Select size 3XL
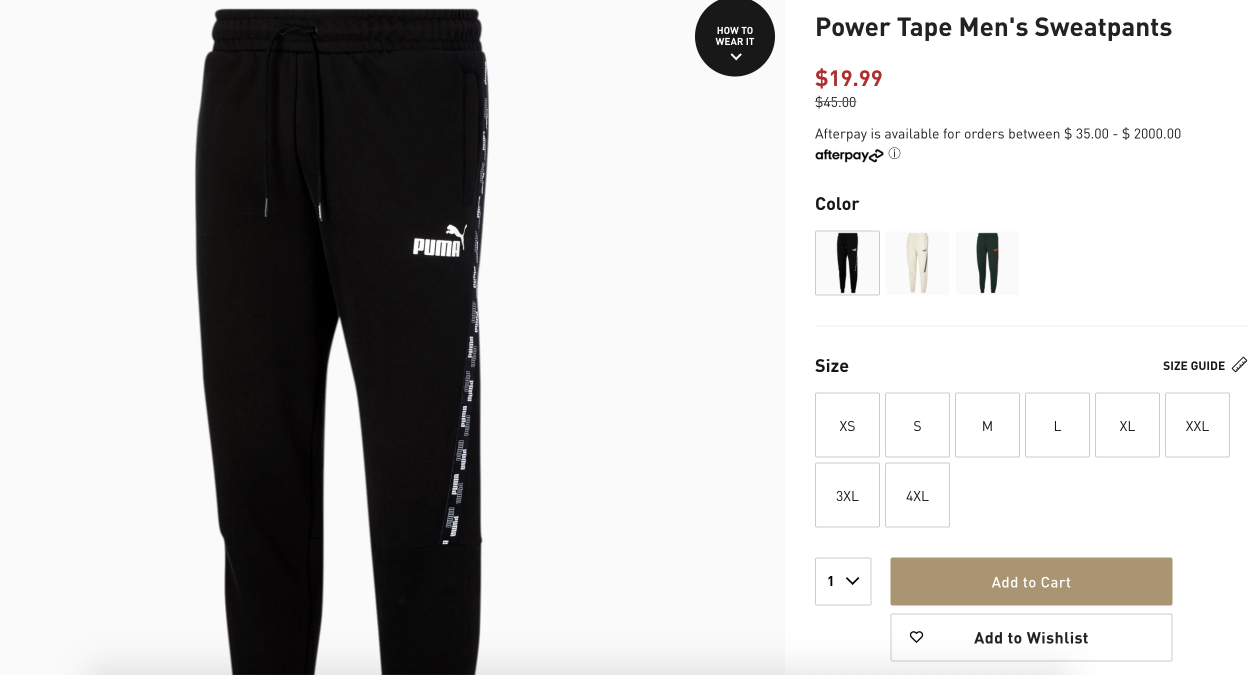Screen dimensions: 1260x675 click(x=847, y=495)
